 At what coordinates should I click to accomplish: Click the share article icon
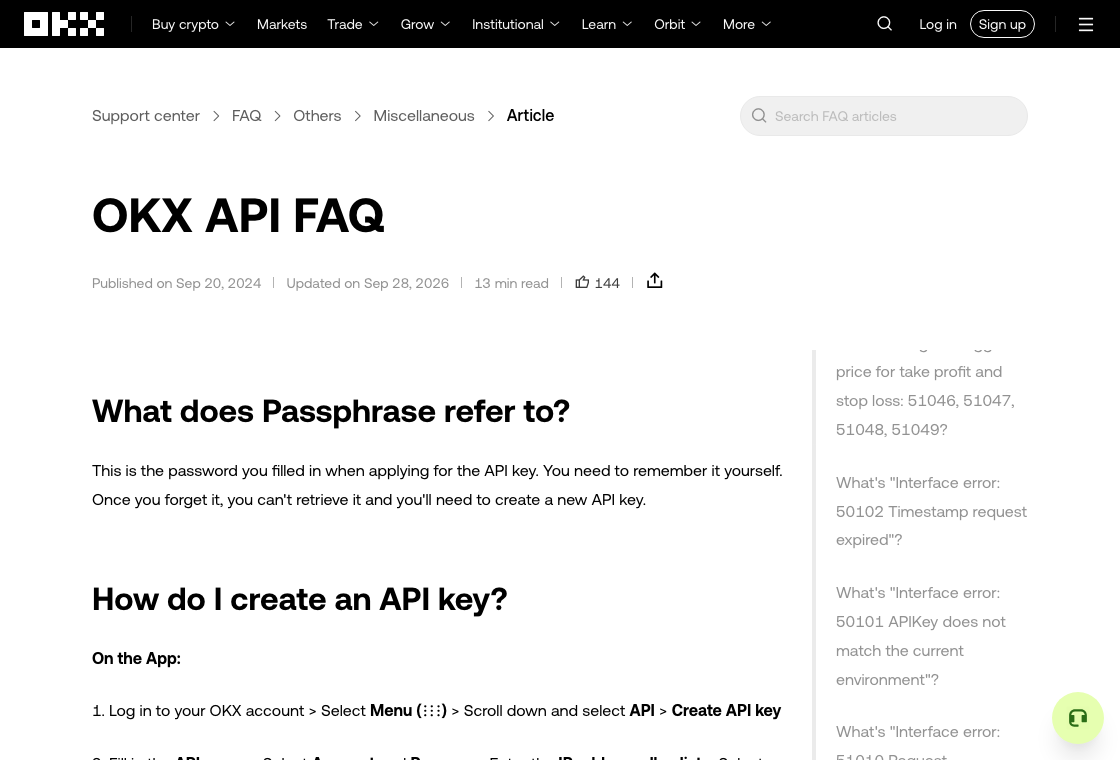pos(654,281)
